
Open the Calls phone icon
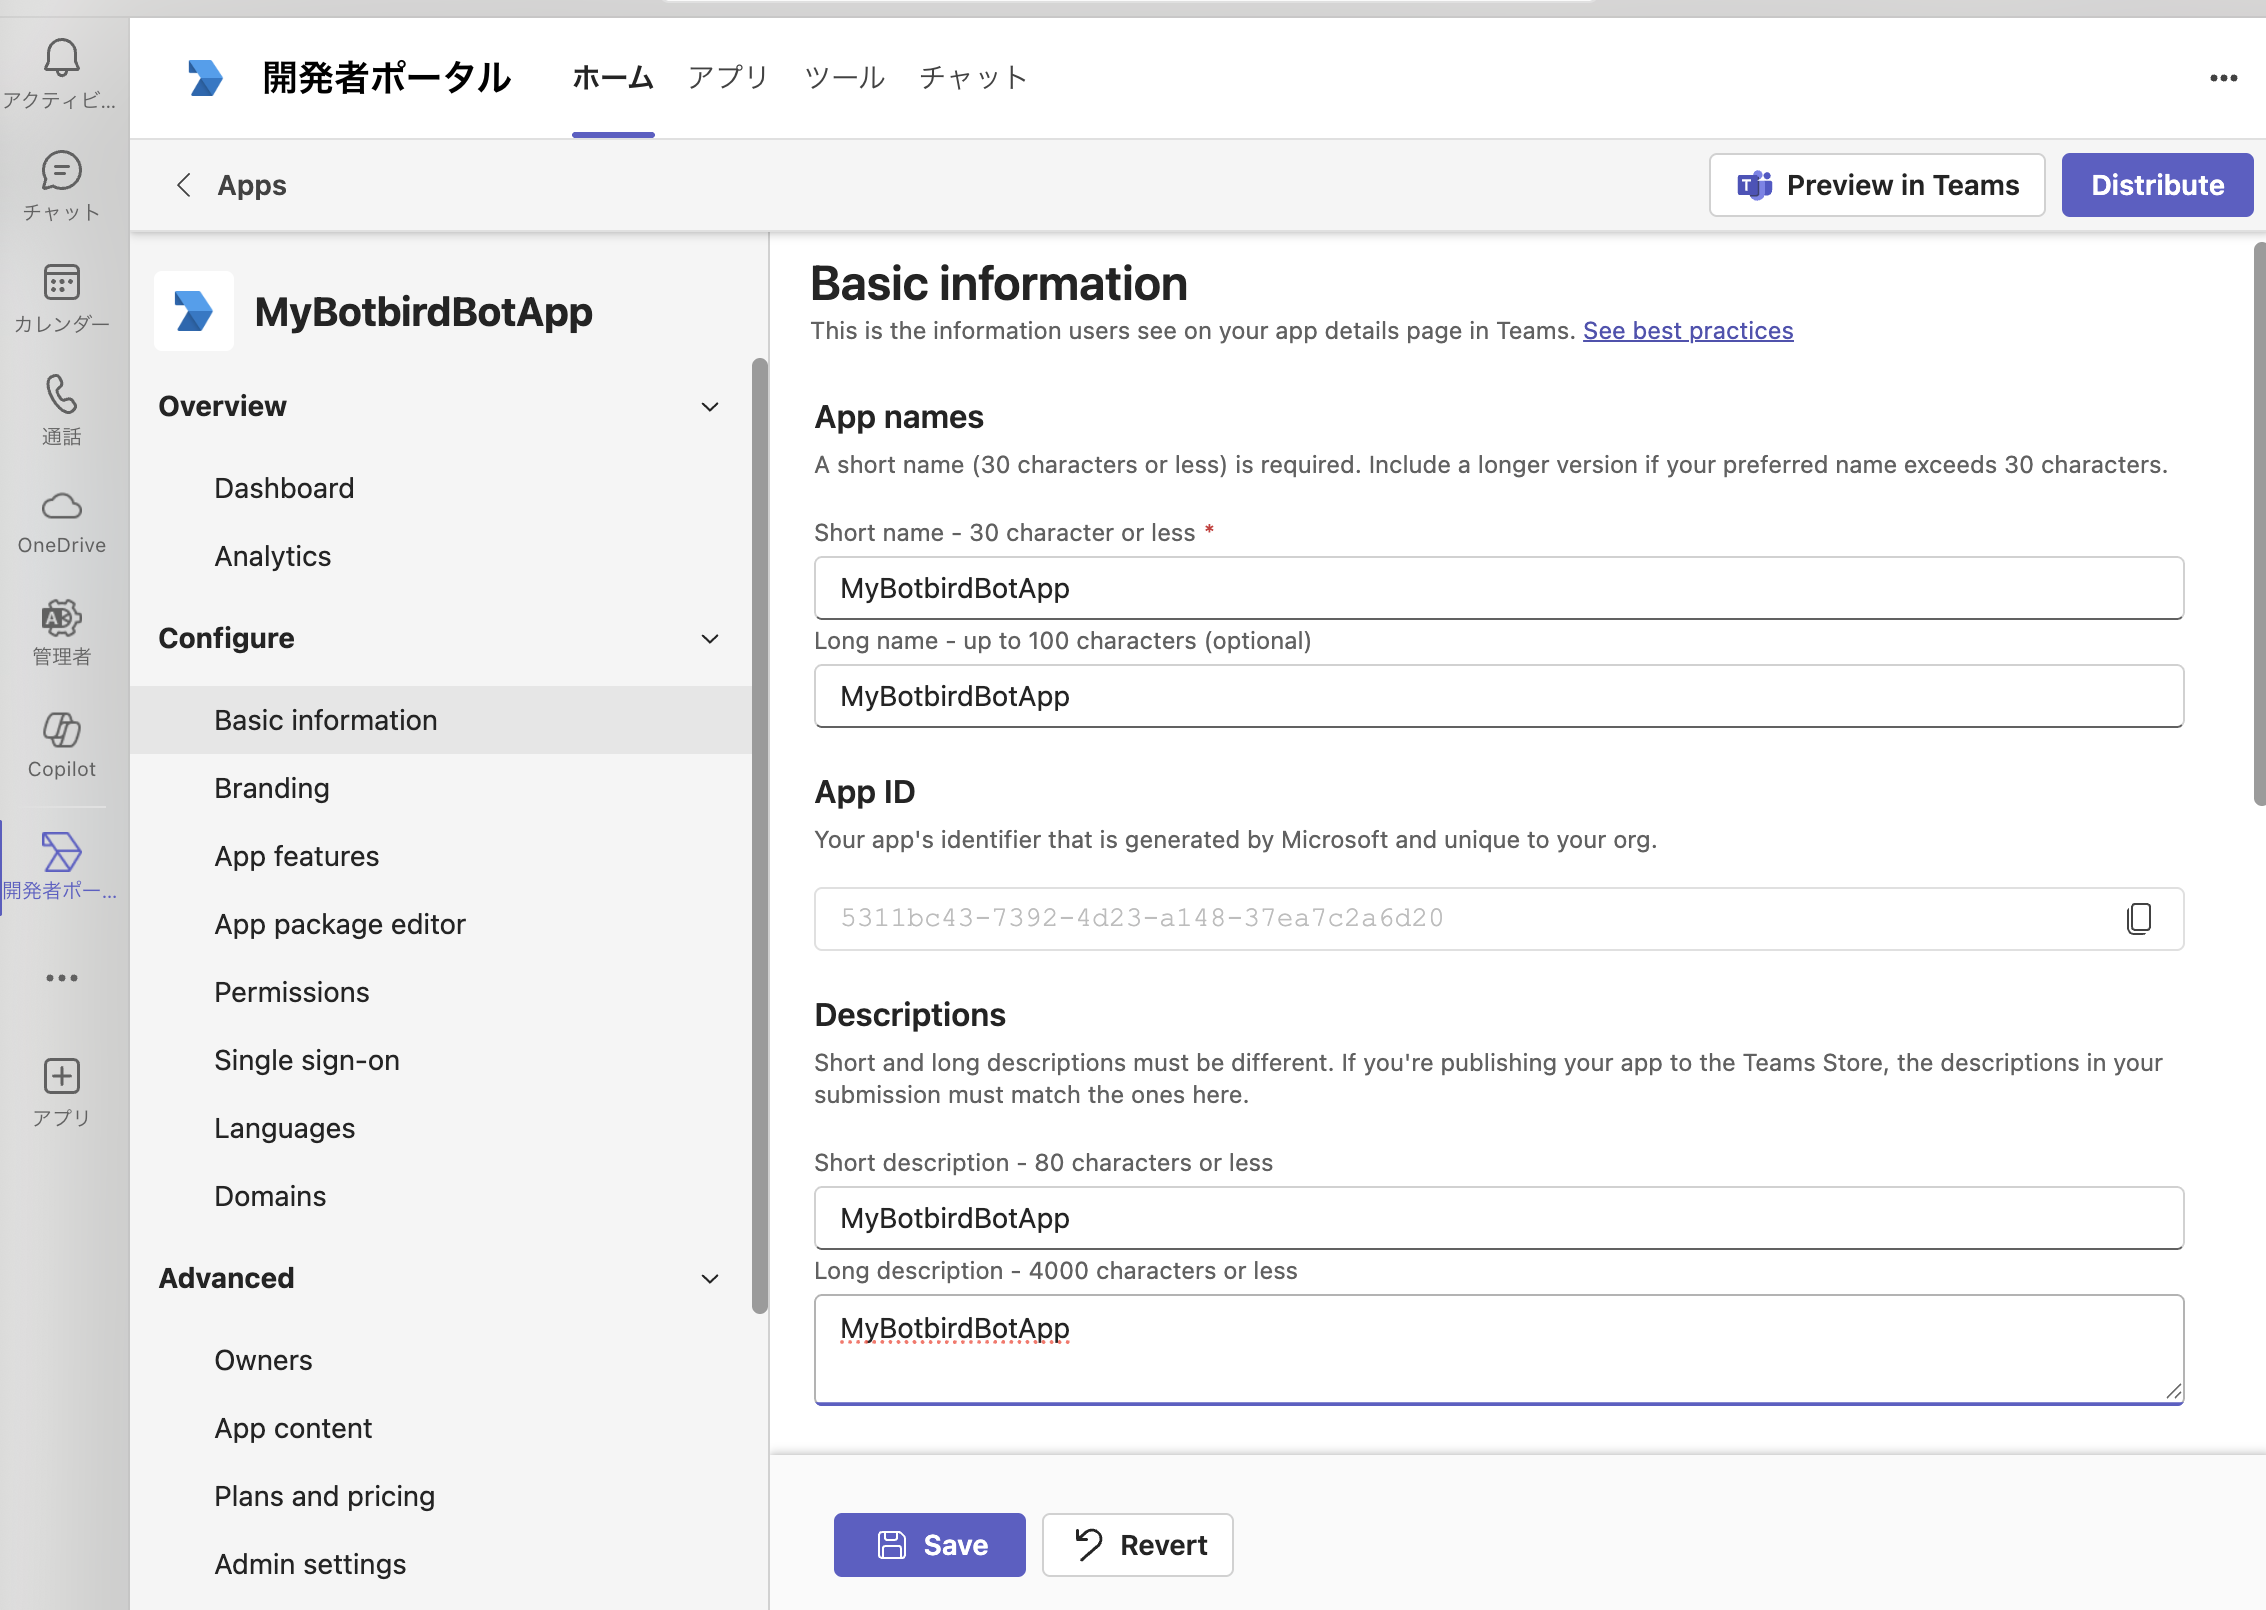[x=61, y=395]
